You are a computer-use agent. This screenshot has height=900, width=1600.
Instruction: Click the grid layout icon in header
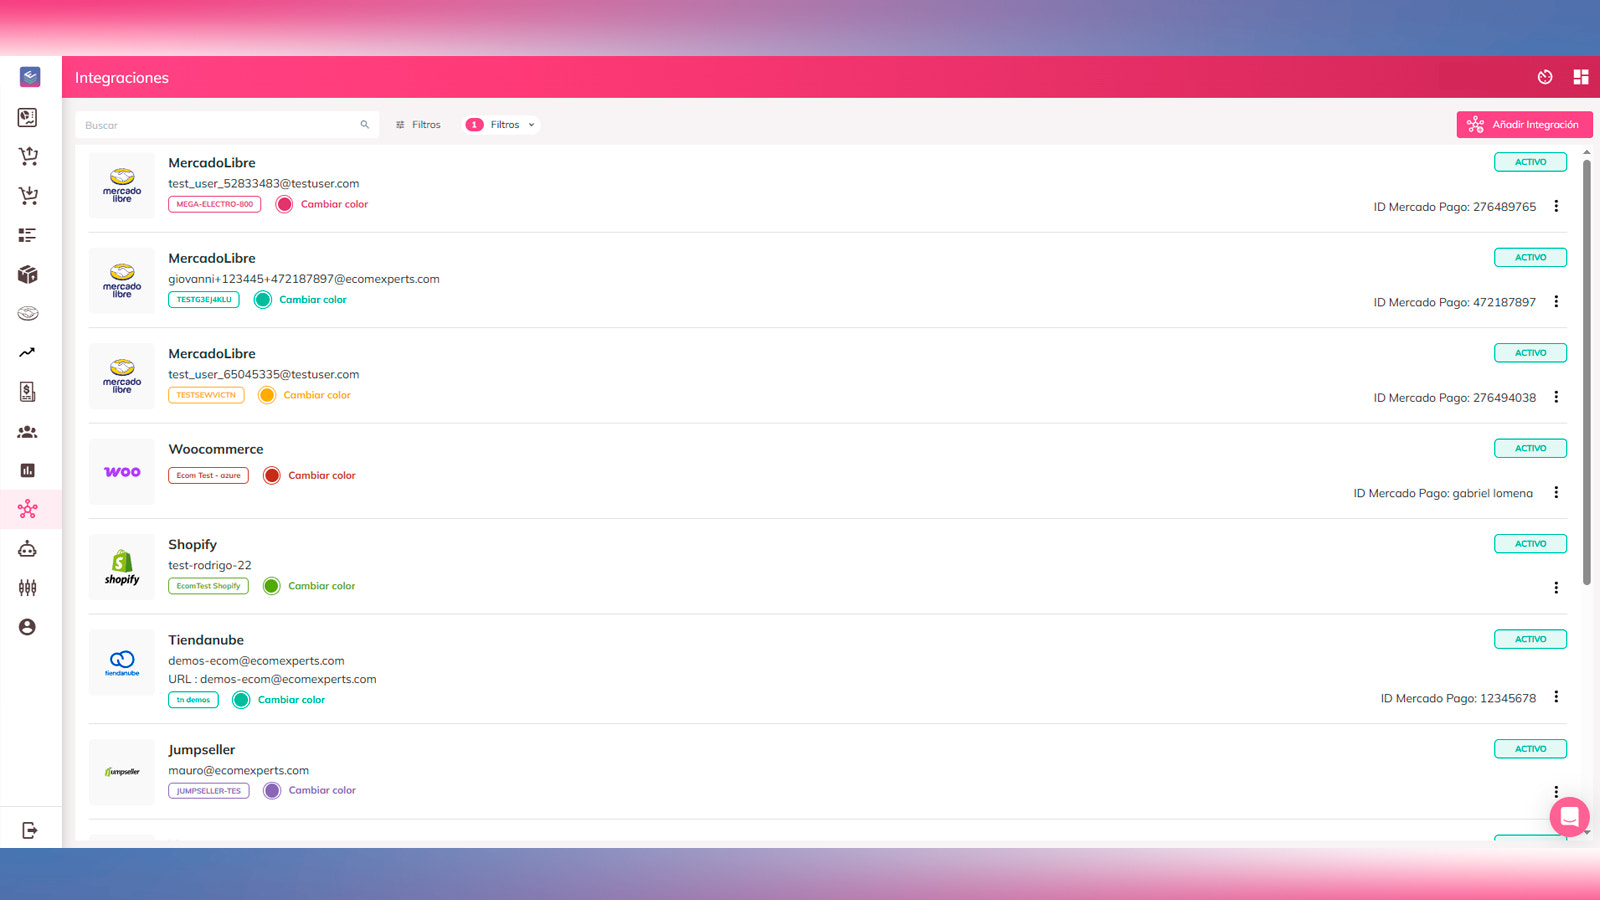click(x=1581, y=77)
